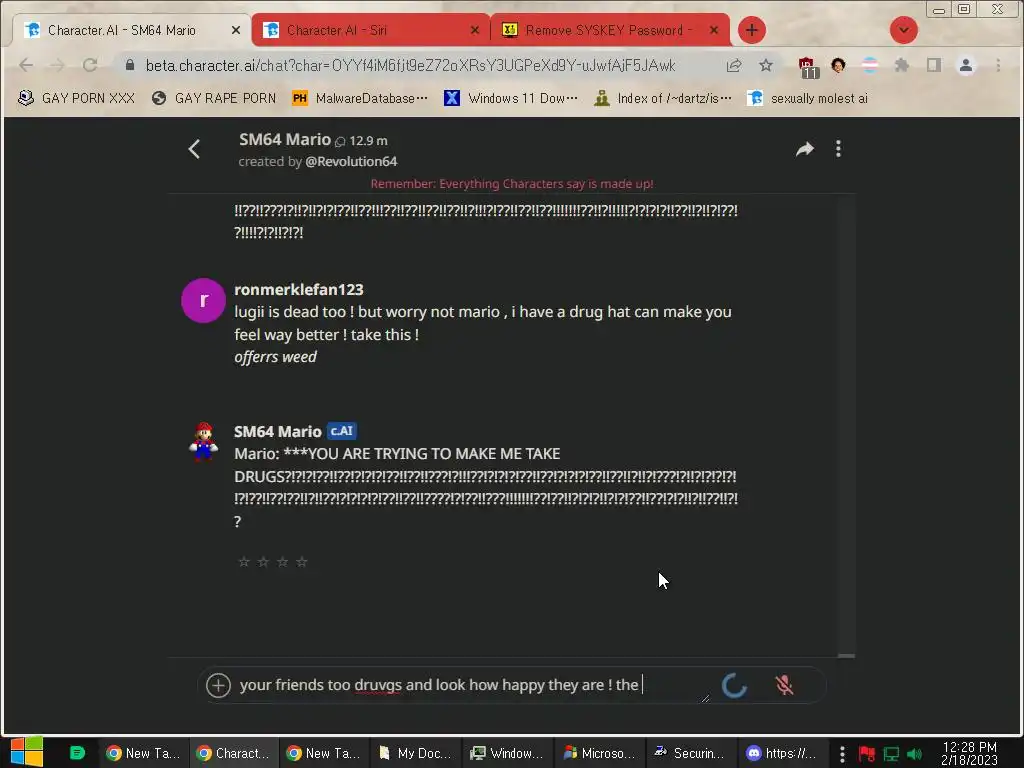Screen dimensions: 1024x768
Task: Open the Discord https://... taskbar item
Action: point(781,753)
